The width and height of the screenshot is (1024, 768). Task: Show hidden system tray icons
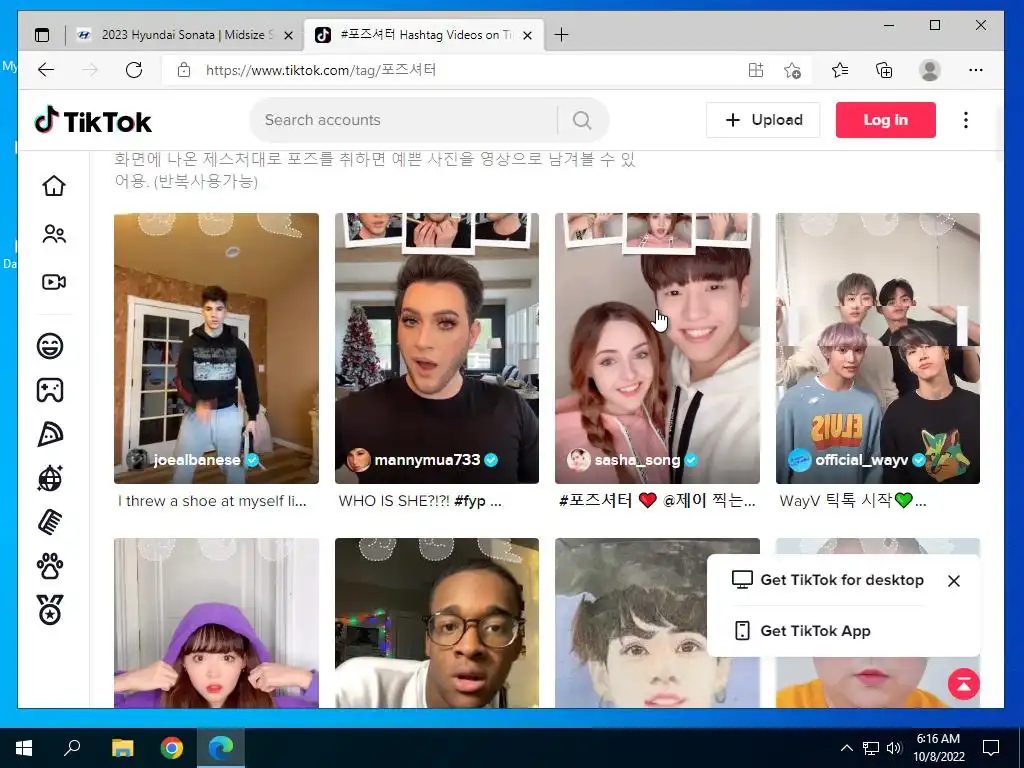coord(846,748)
